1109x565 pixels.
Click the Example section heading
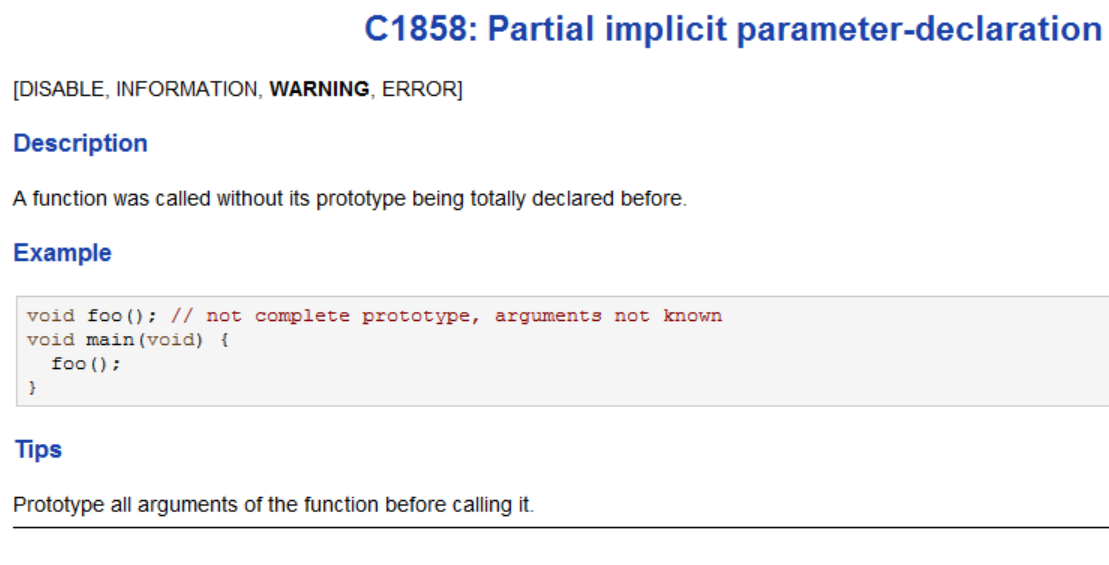tap(62, 253)
